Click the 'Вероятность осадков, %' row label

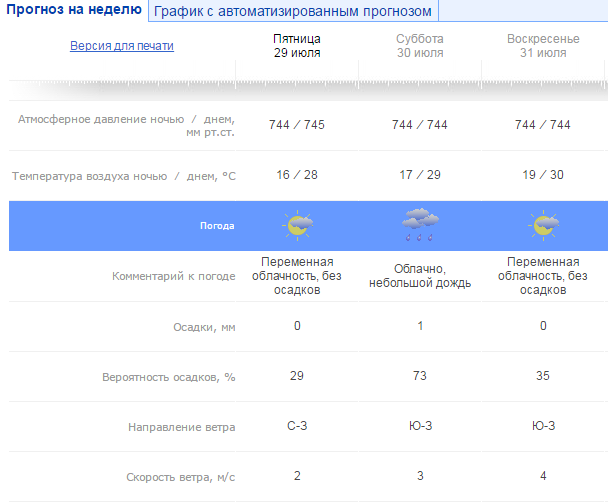(168, 377)
